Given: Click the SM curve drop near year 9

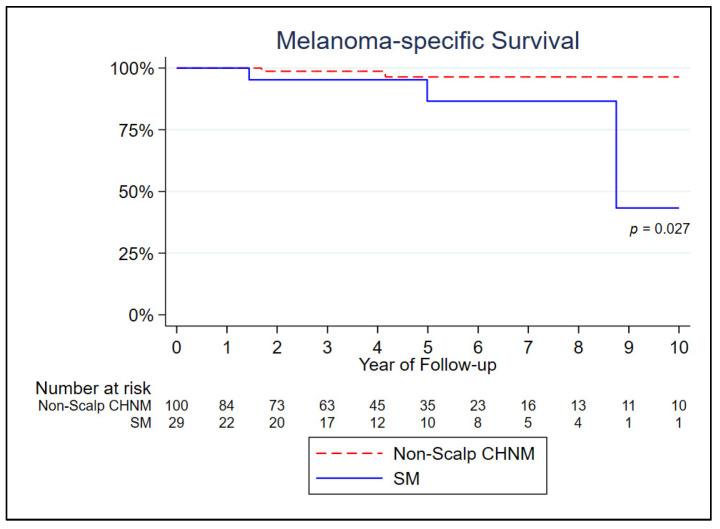Looking at the screenshot, I should point(616,155).
